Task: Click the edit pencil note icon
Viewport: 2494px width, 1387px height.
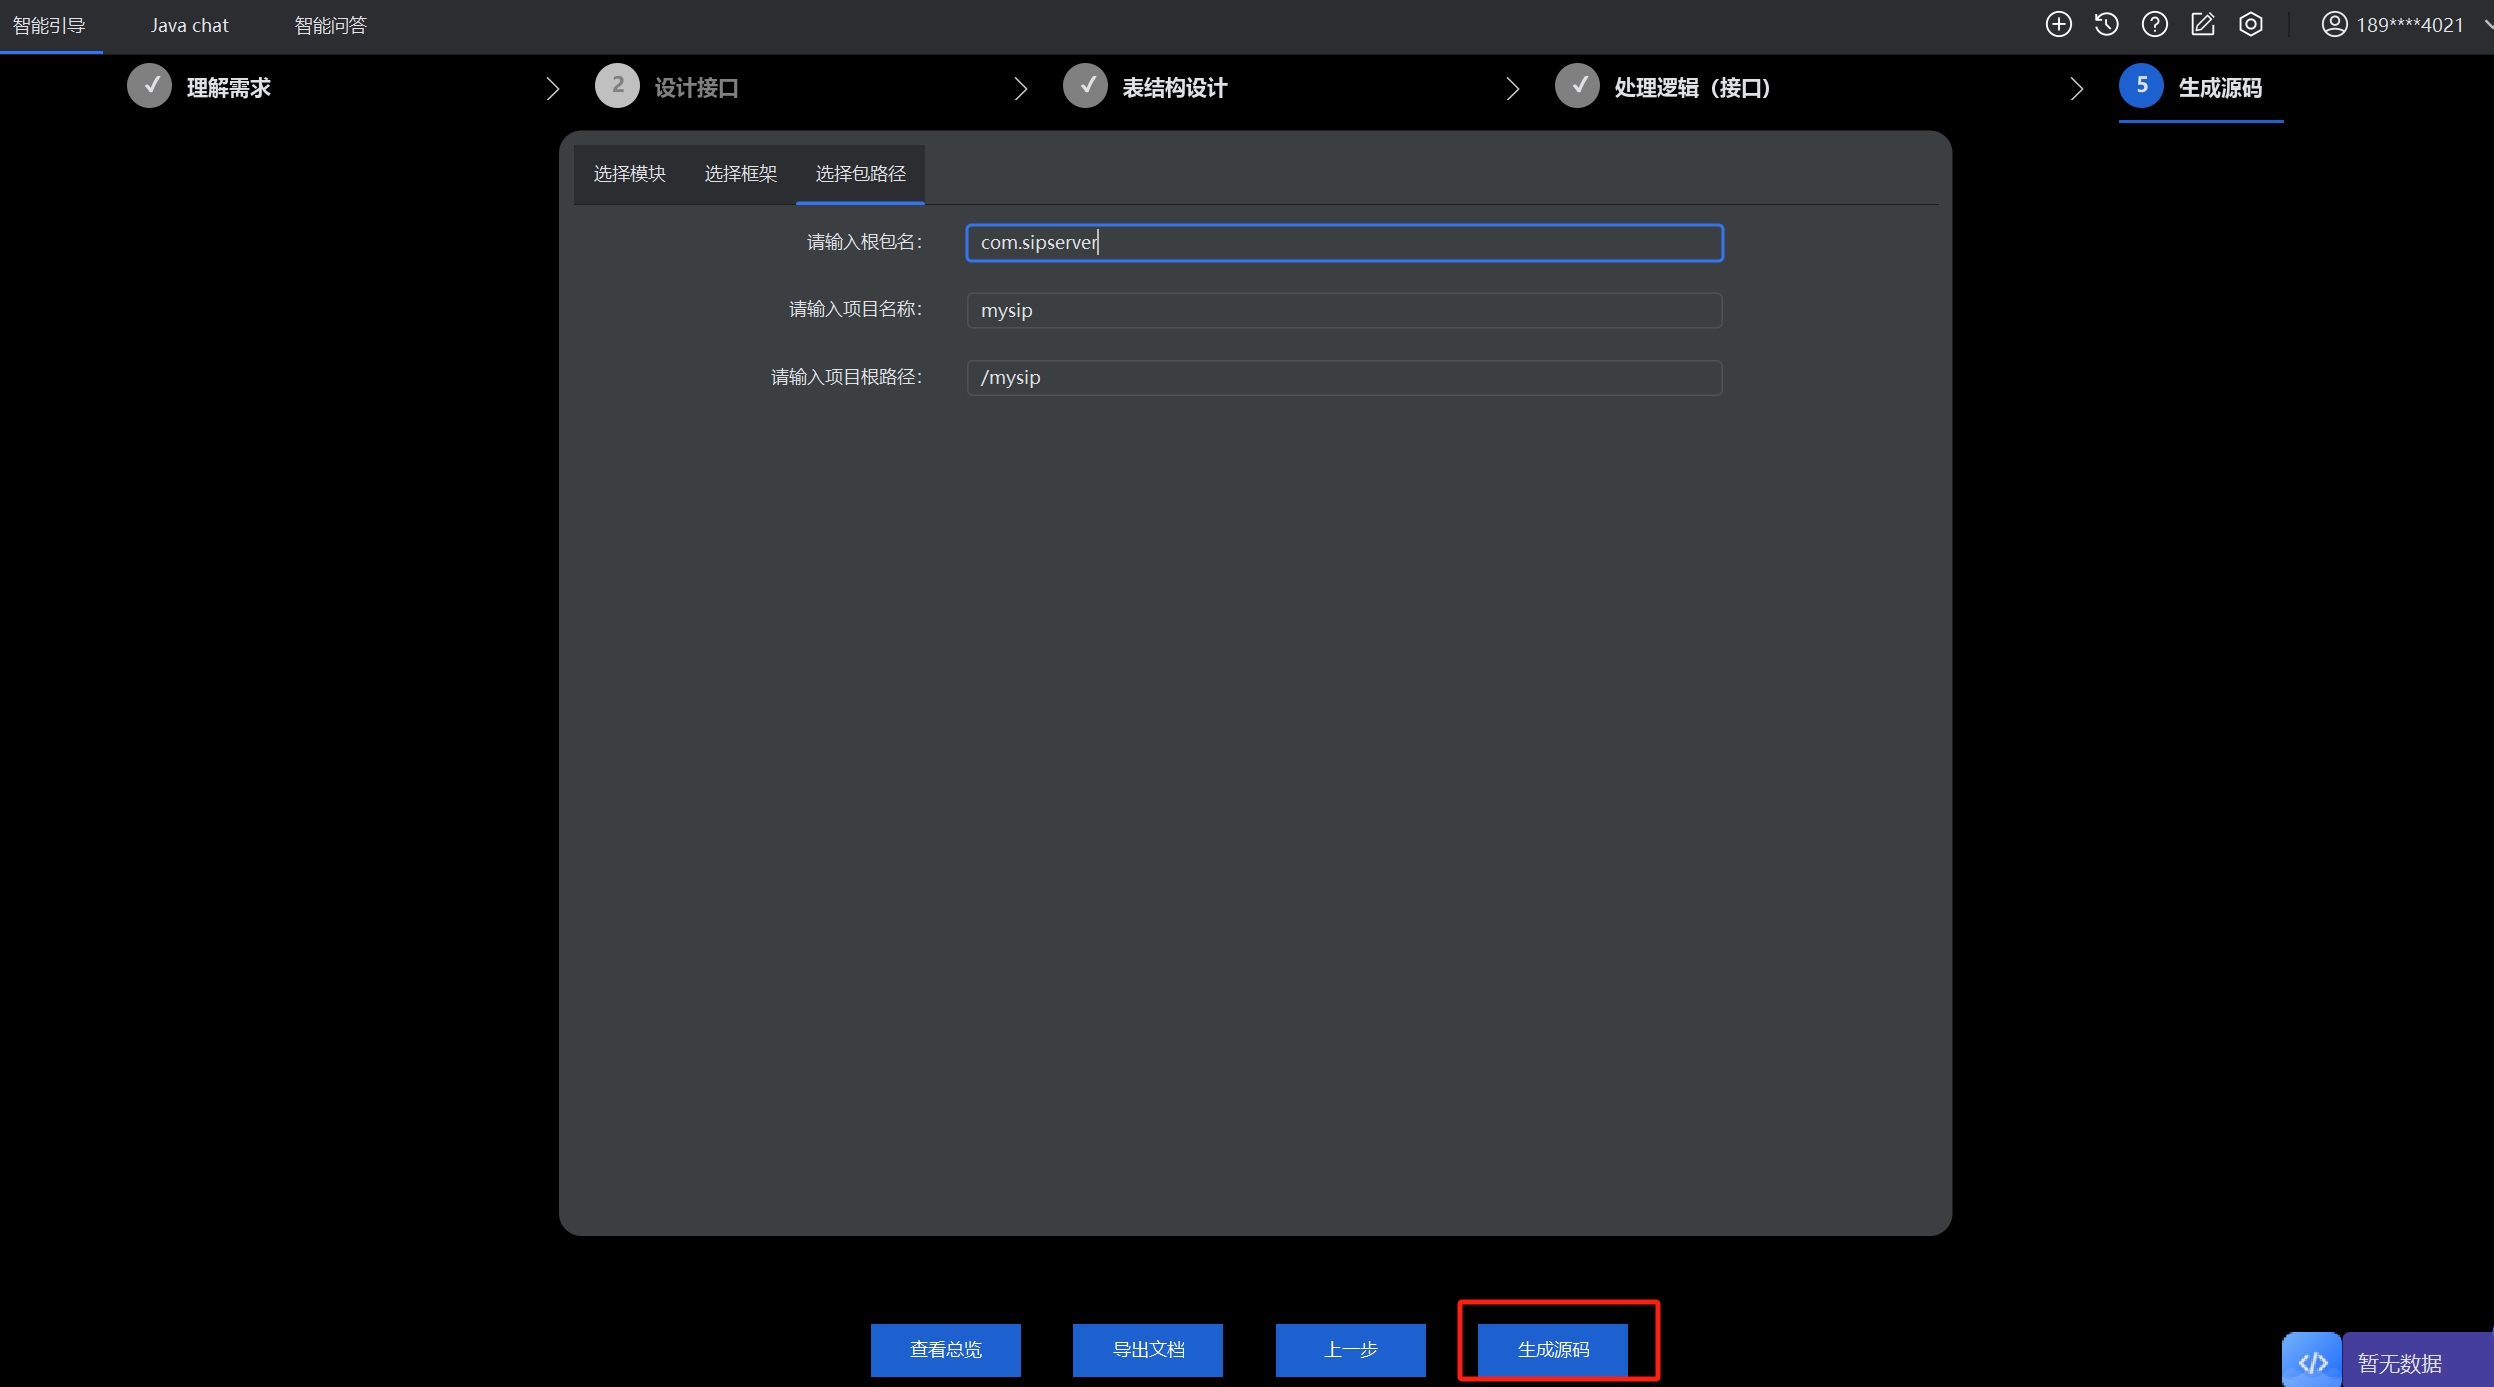Action: click(x=2202, y=25)
